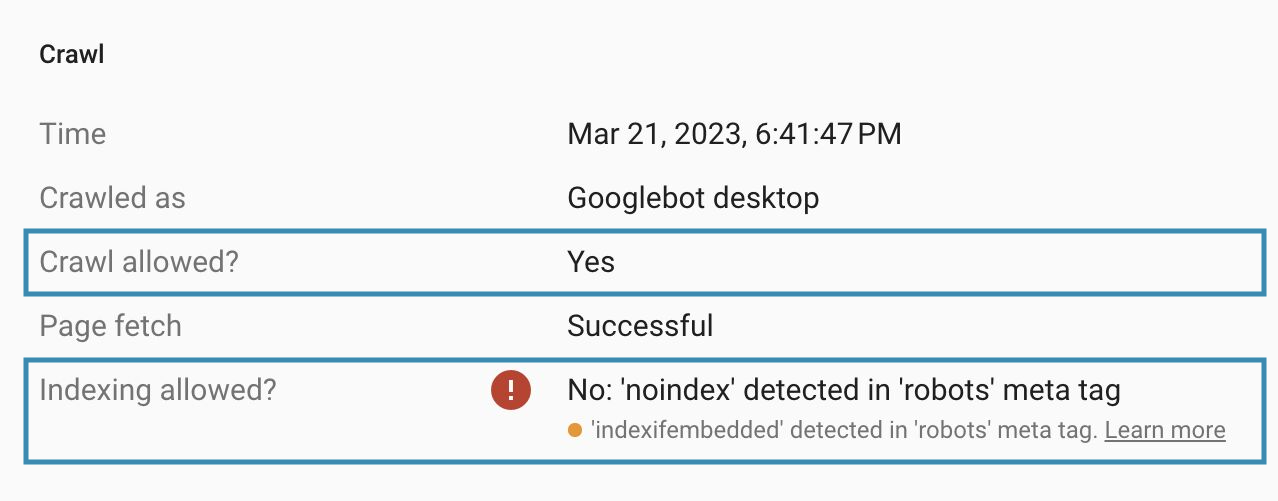Select the Googlebot desktop value

tap(693, 198)
